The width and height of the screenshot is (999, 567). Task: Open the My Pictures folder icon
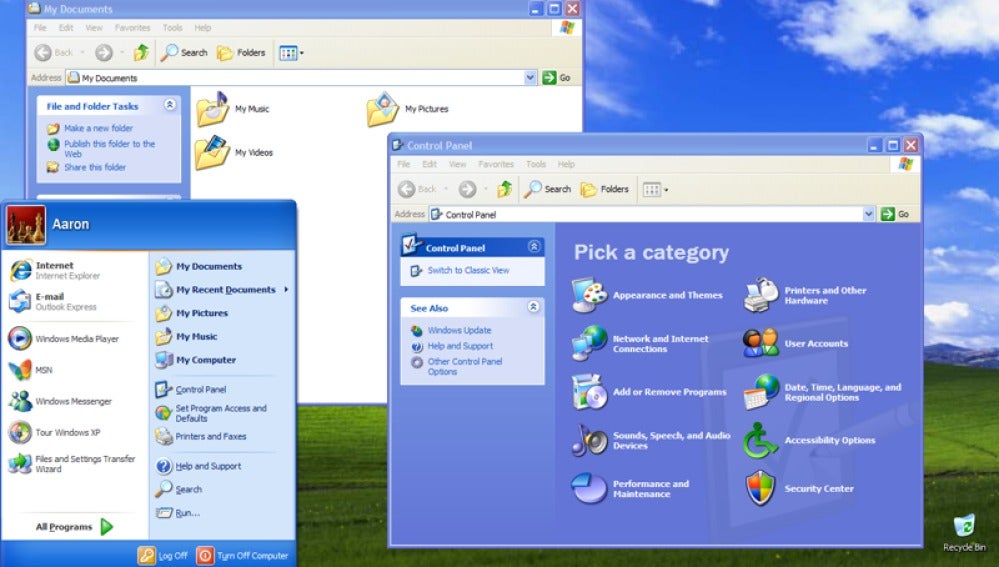click(x=382, y=109)
